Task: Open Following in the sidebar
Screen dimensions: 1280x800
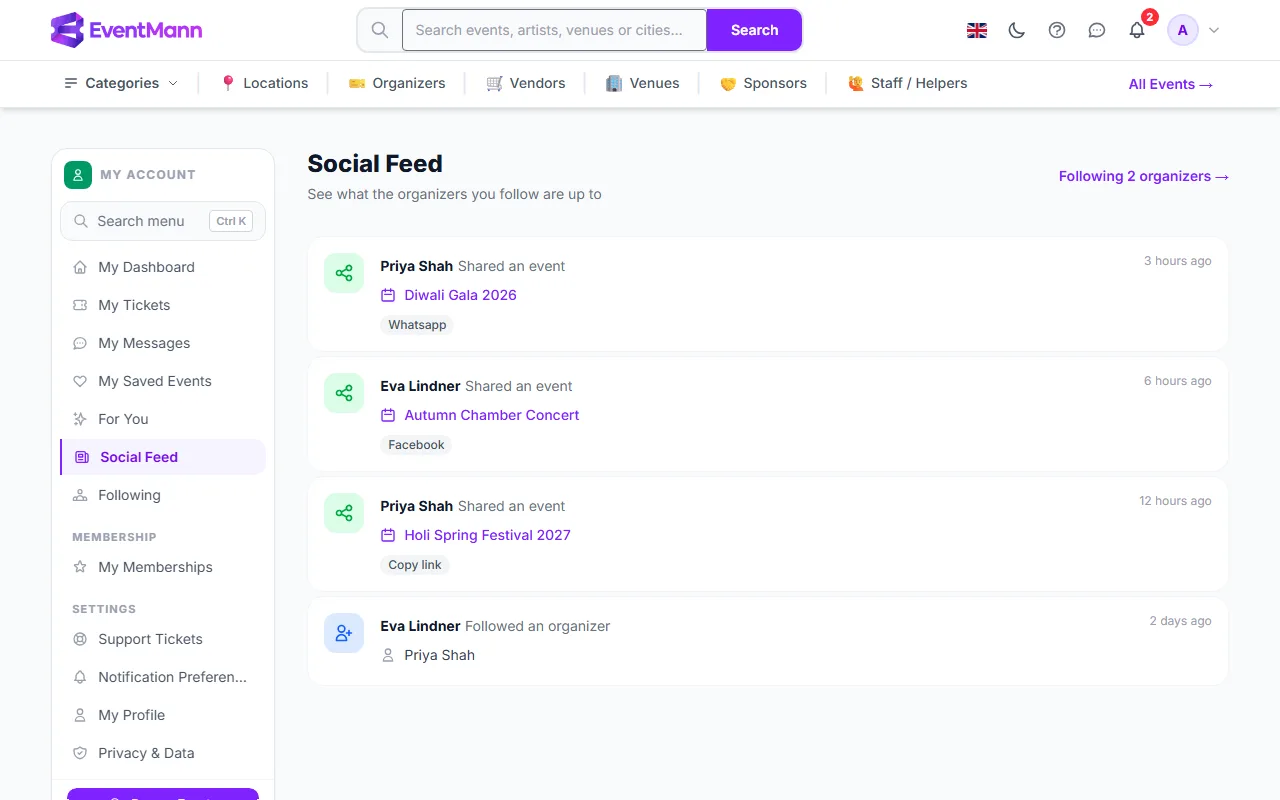Action: pos(163,495)
